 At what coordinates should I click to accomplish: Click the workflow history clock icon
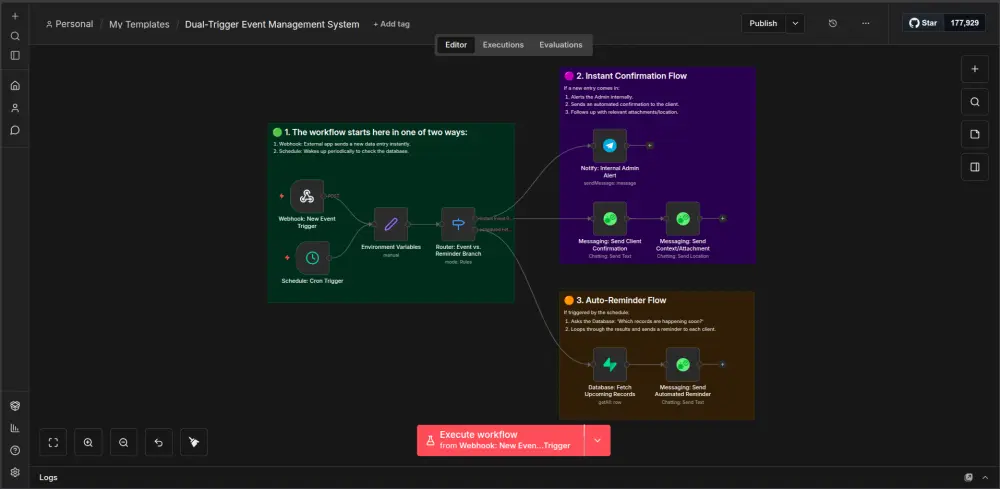(x=833, y=24)
